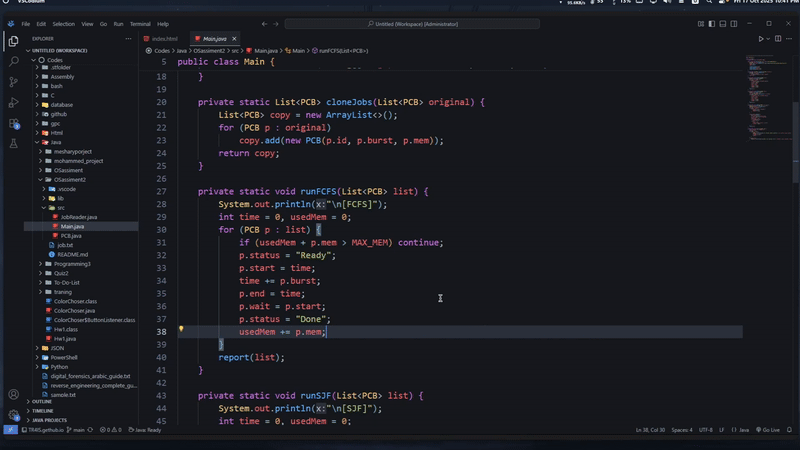Open JobReader.java in the explorer
Screen dimensions: 800x450
(x=78, y=217)
